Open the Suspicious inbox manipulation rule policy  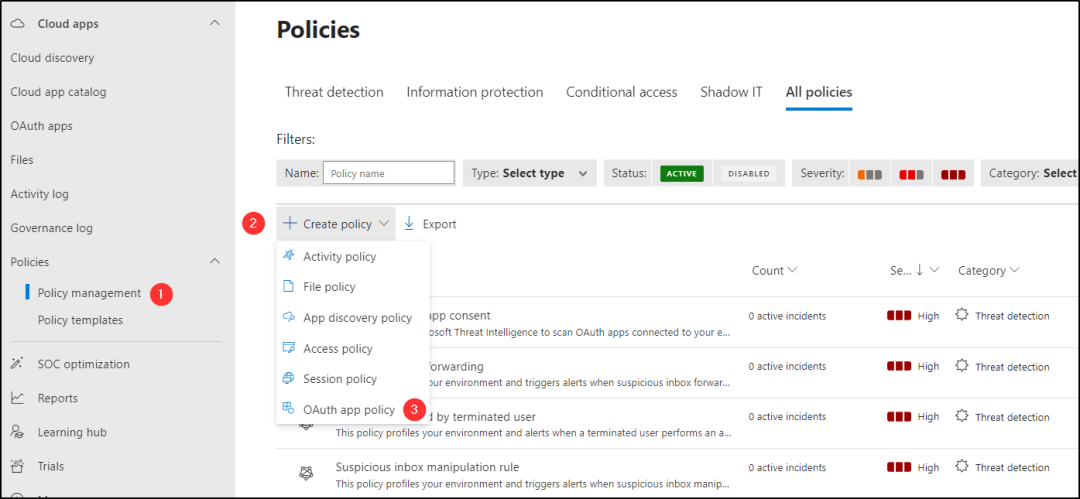point(427,467)
